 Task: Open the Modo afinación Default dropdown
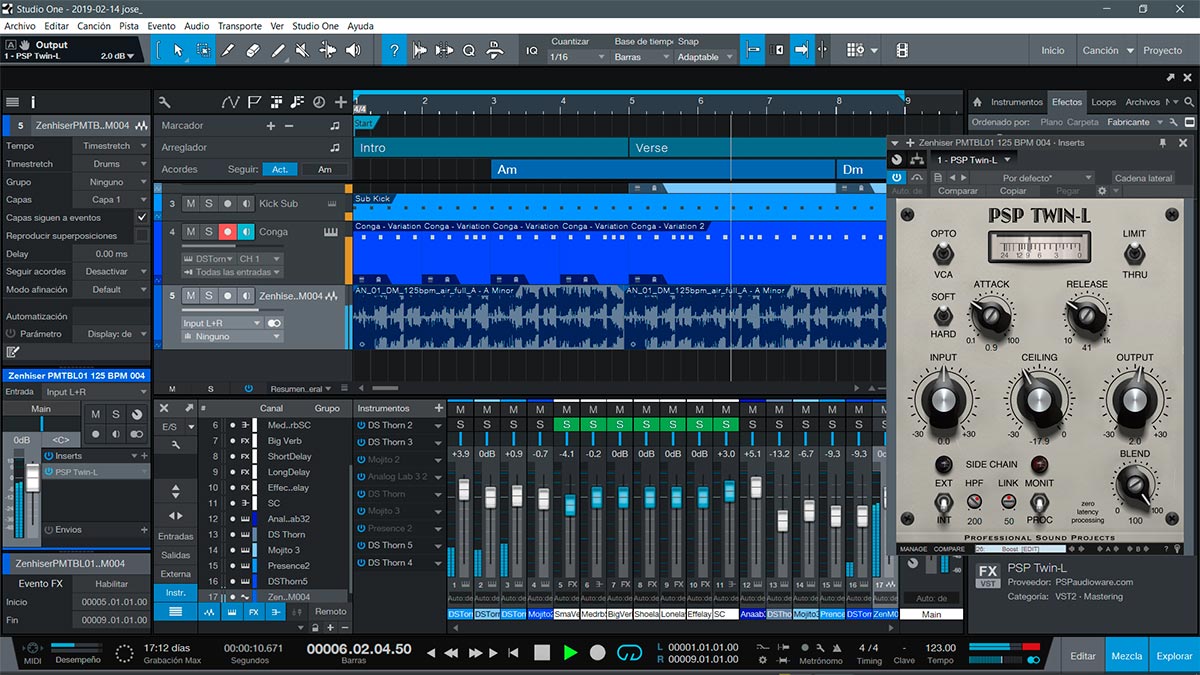pos(112,290)
